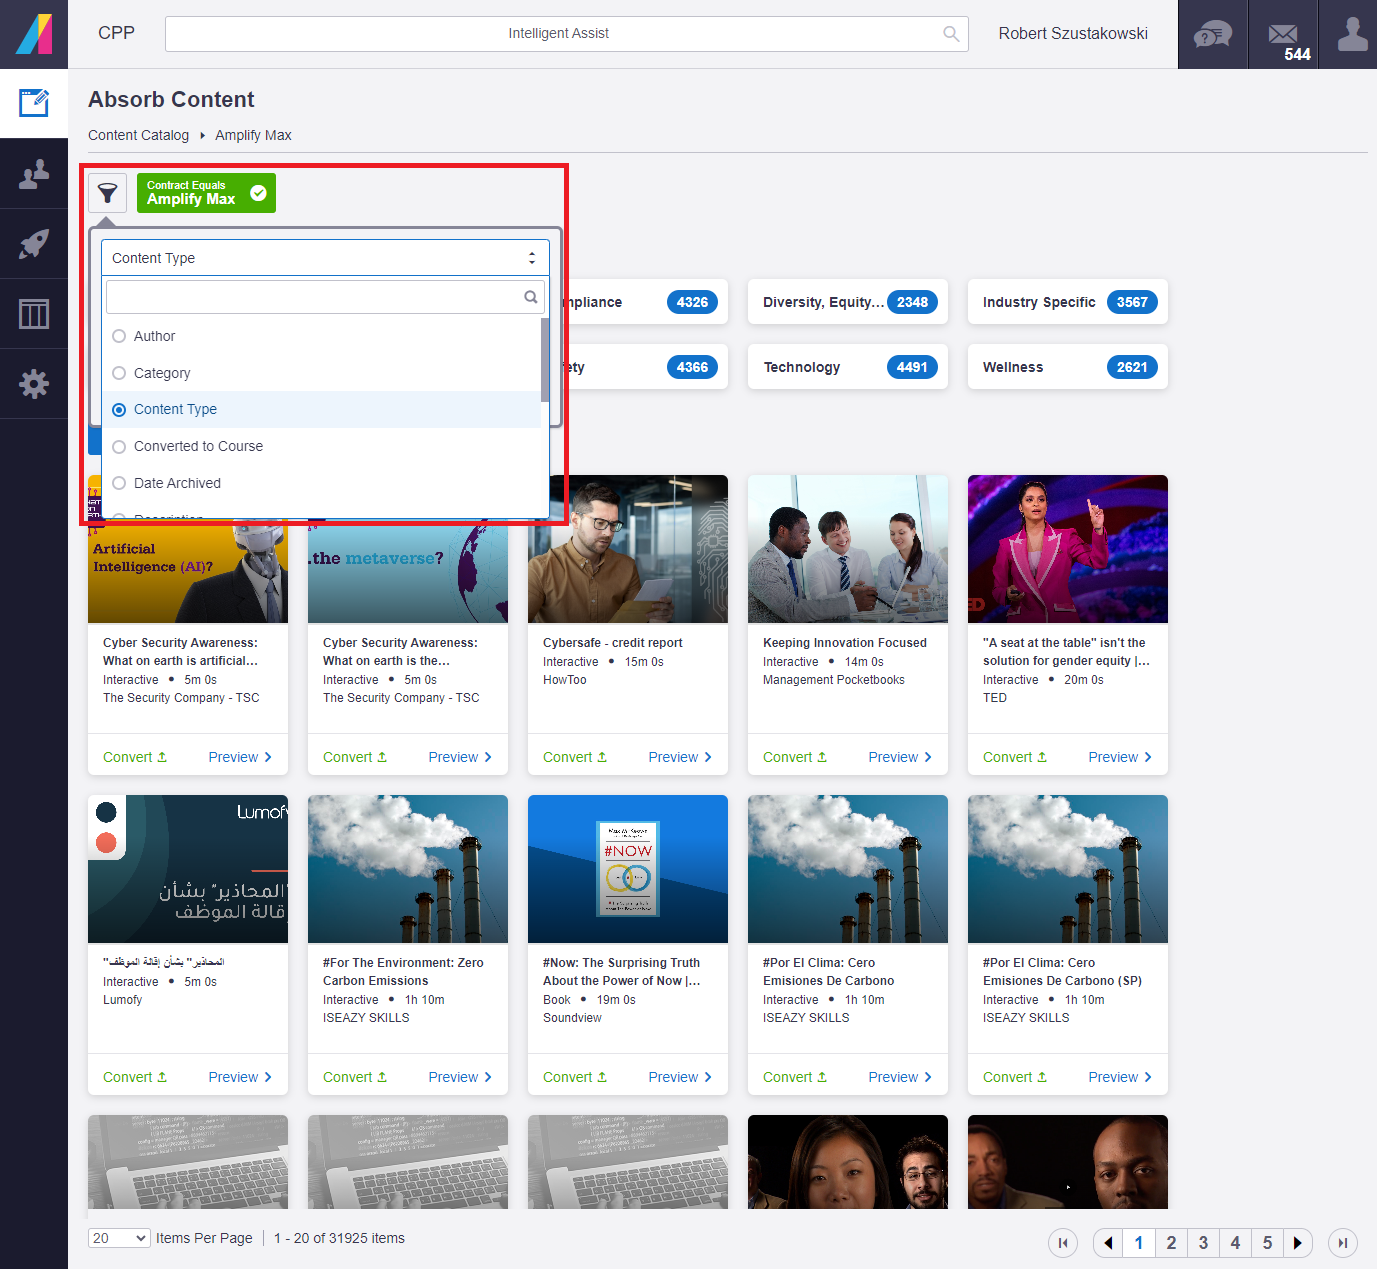This screenshot has height=1269, width=1377.
Task: Click in the Intelligent Assist search field
Action: [x=566, y=34]
